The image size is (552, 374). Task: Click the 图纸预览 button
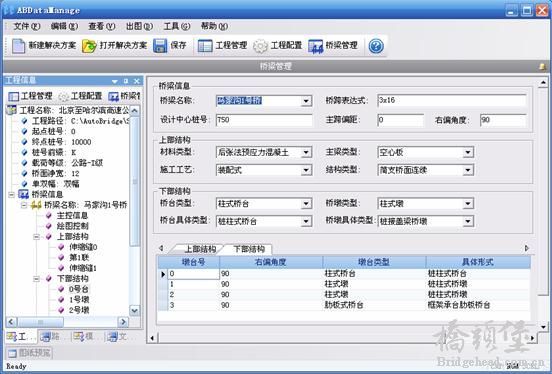pos(29,353)
